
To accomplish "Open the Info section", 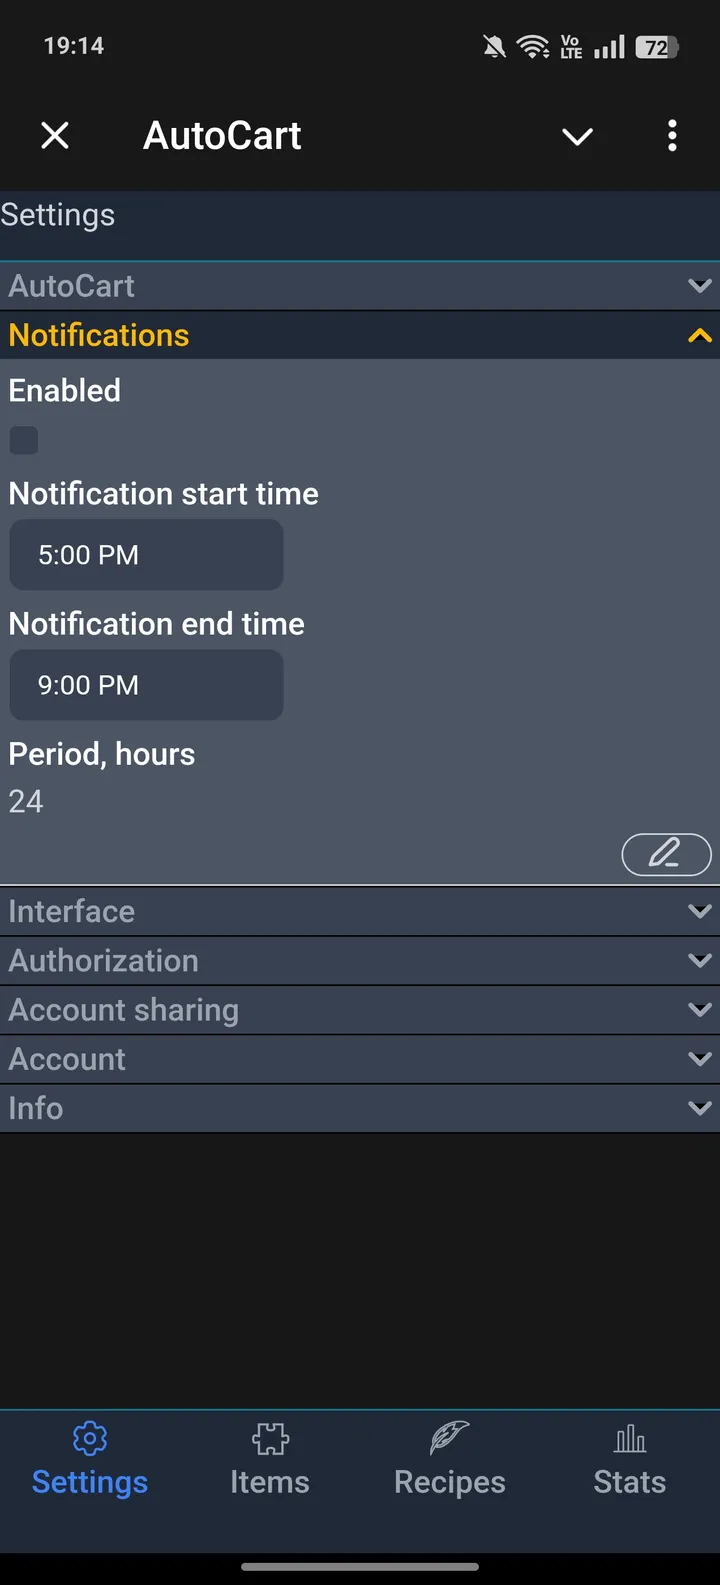I will pos(360,1108).
